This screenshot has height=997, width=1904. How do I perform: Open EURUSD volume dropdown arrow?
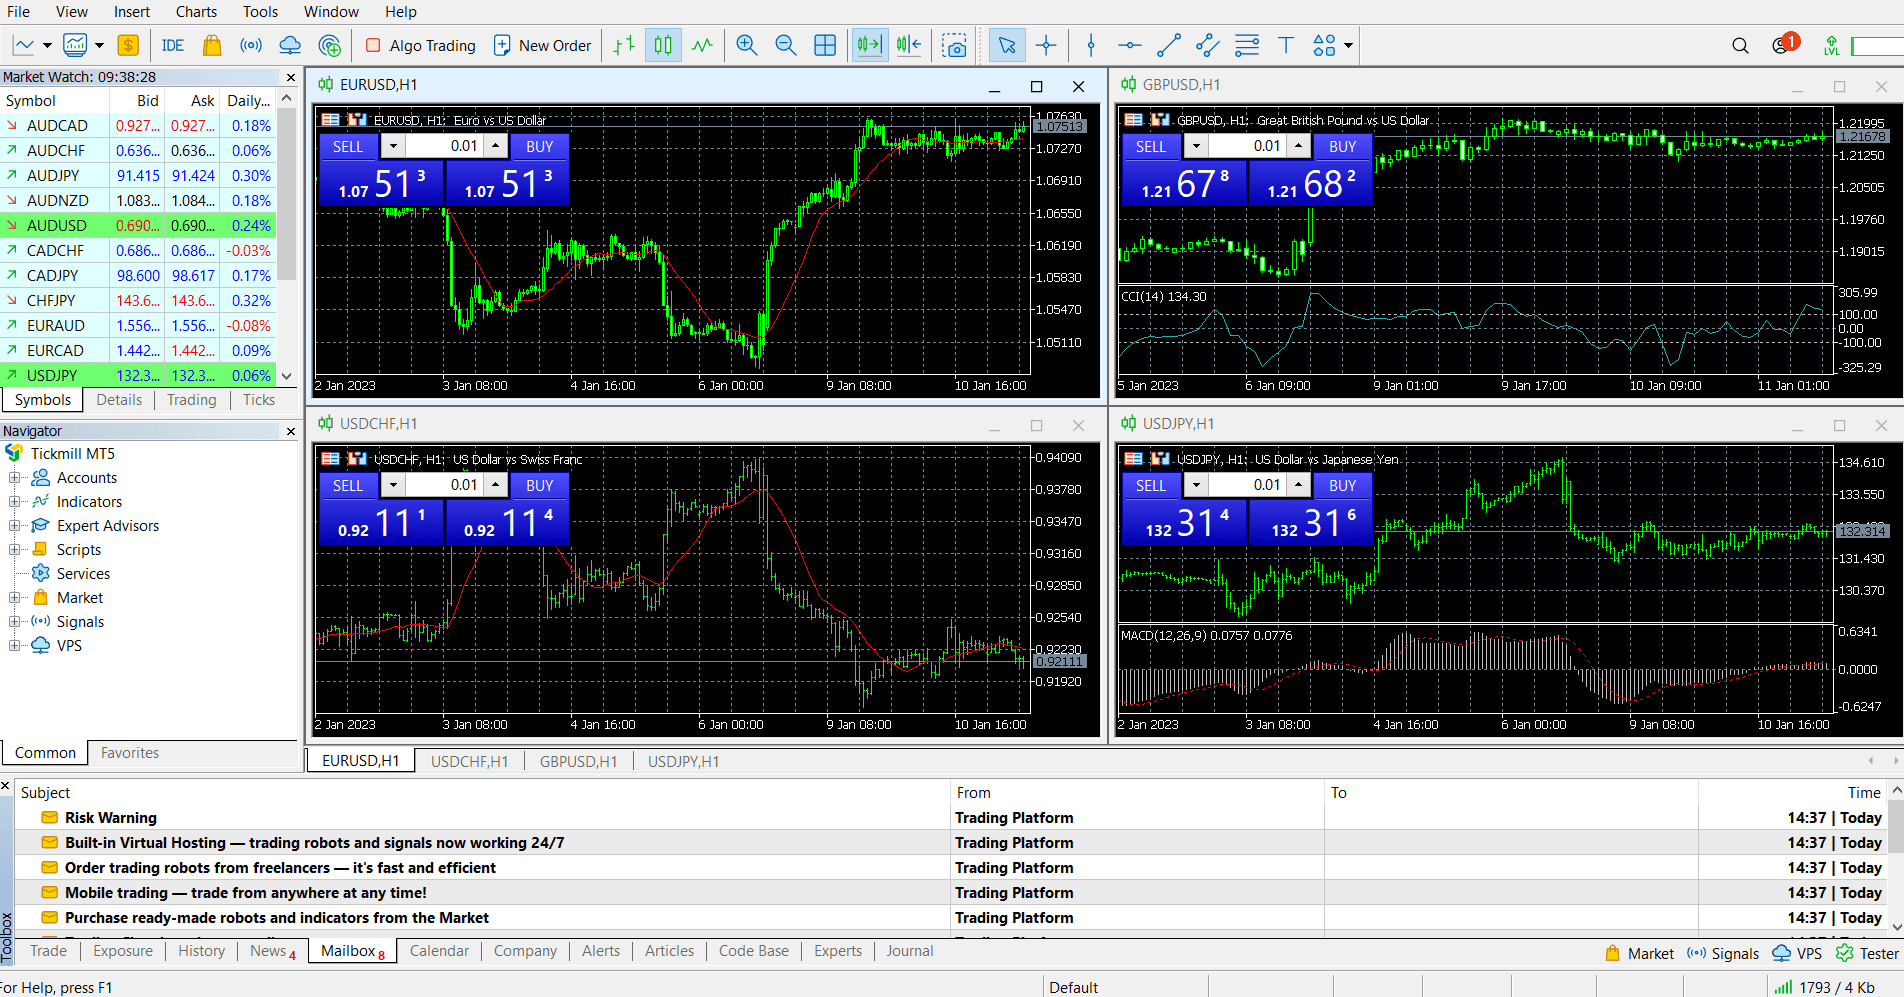pyautogui.click(x=393, y=146)
